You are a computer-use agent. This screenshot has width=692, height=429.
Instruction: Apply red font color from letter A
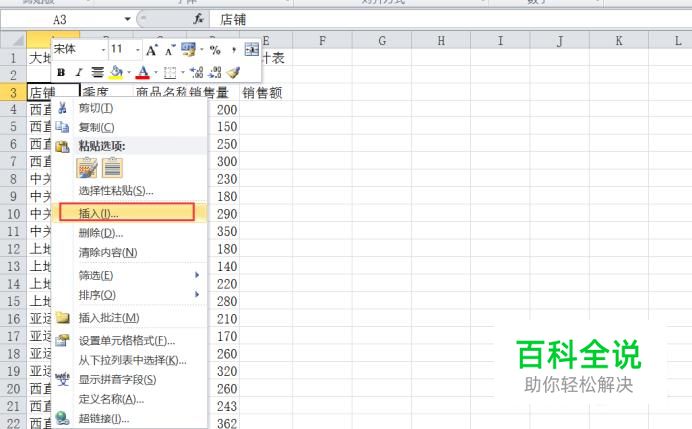[x=143, y=72]
